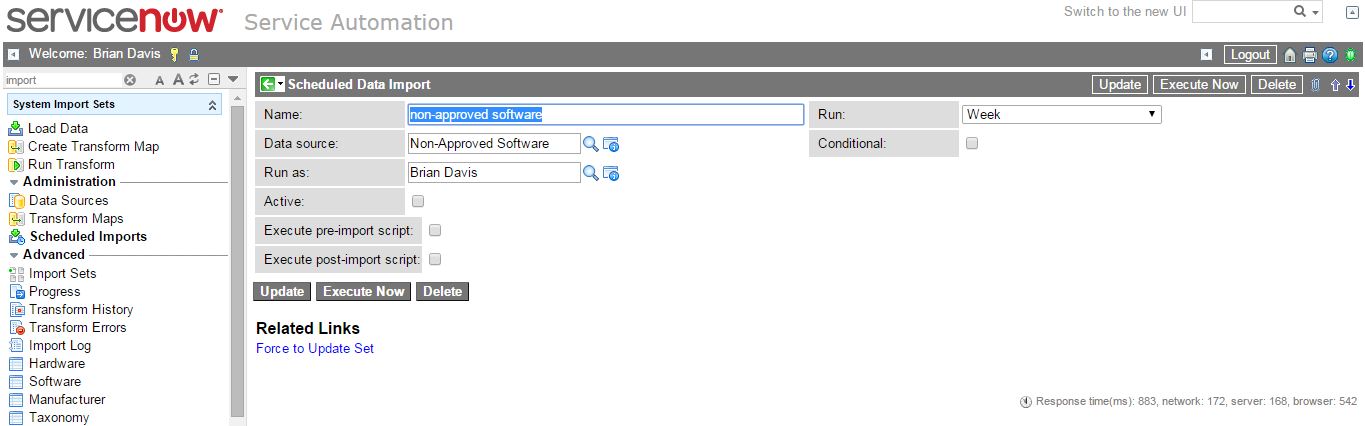Viewport: 1365px width, 426px height.
Task: Check the Conditional checkbox
Action: (x=972, y=143)
